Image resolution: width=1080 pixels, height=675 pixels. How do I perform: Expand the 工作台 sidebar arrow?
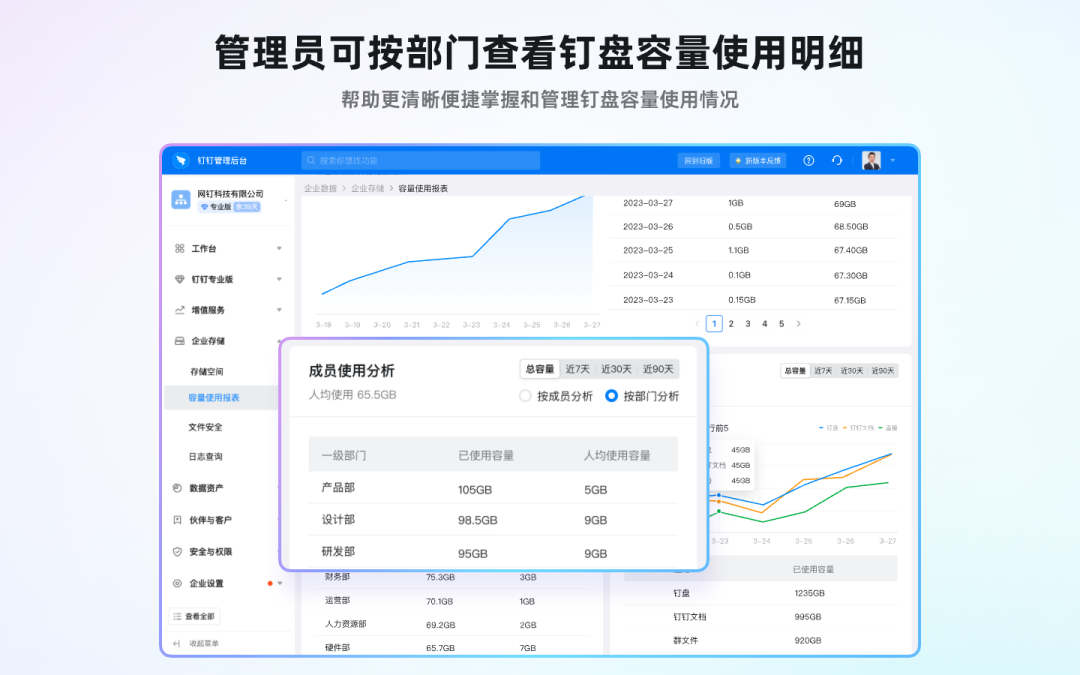tap(279, 248)
